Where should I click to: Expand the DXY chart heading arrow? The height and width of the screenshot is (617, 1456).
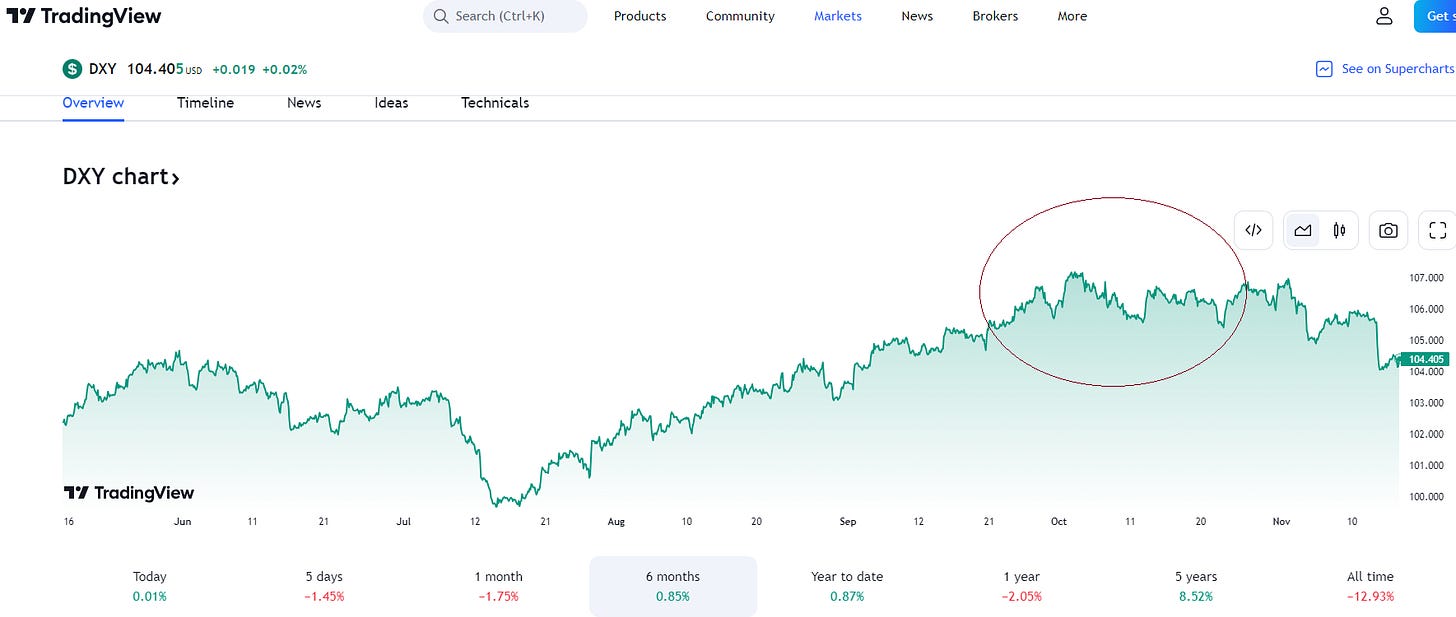[175, 178]
